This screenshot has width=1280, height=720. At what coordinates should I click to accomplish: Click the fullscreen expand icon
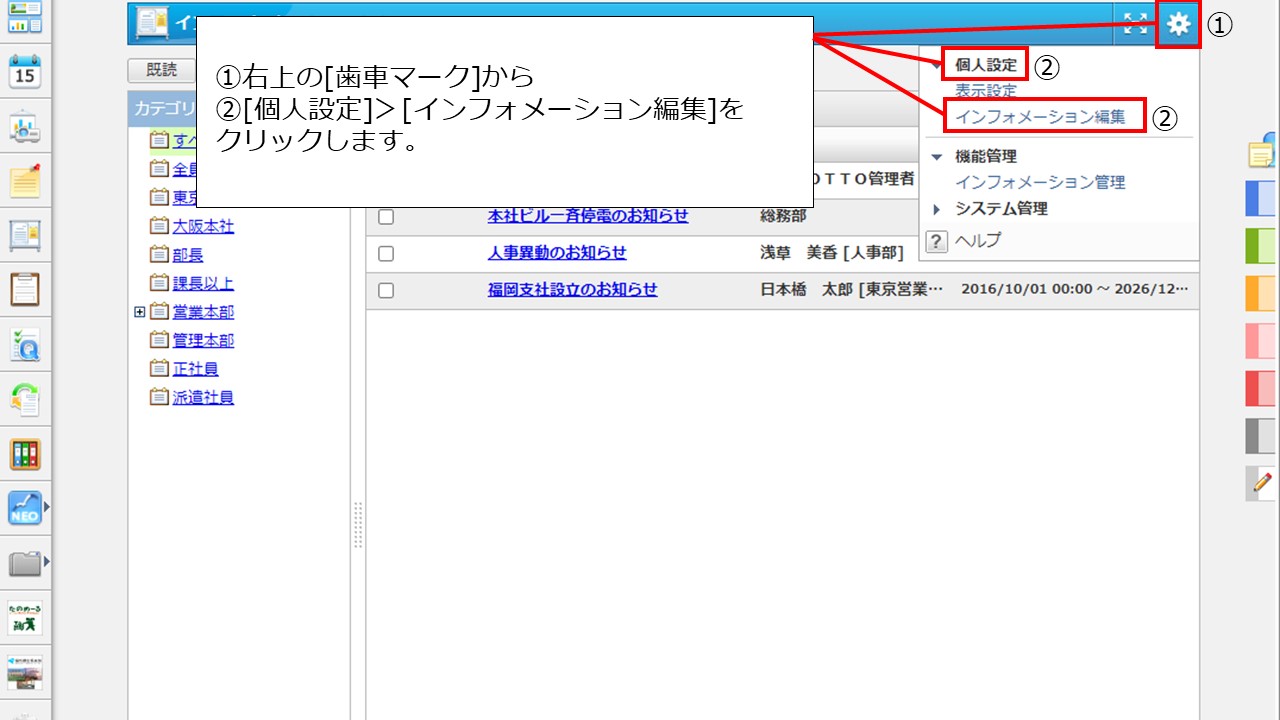click(1135, 25)
